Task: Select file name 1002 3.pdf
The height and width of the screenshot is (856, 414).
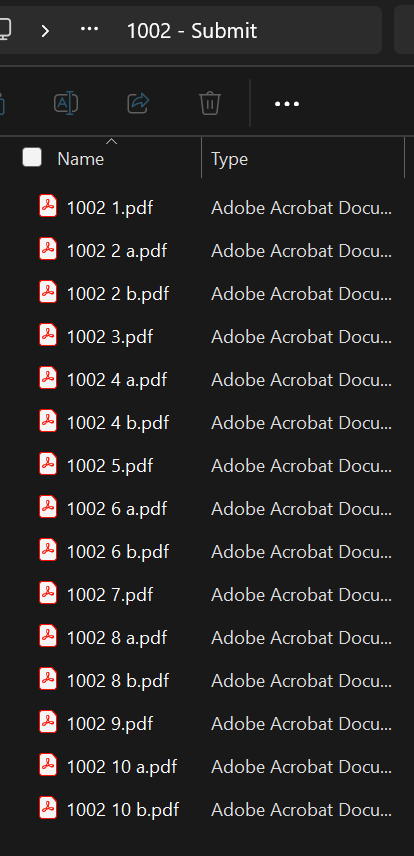Action: (x=110, y=337)
